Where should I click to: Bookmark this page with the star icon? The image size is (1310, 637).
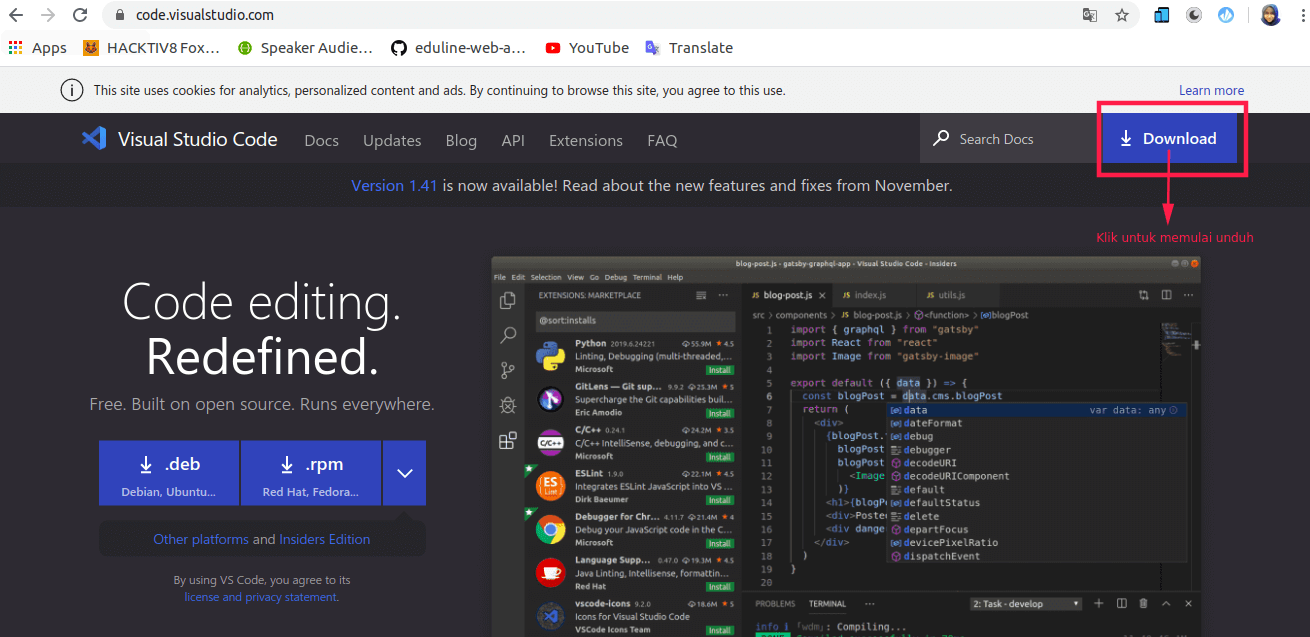coord(1122,15)
